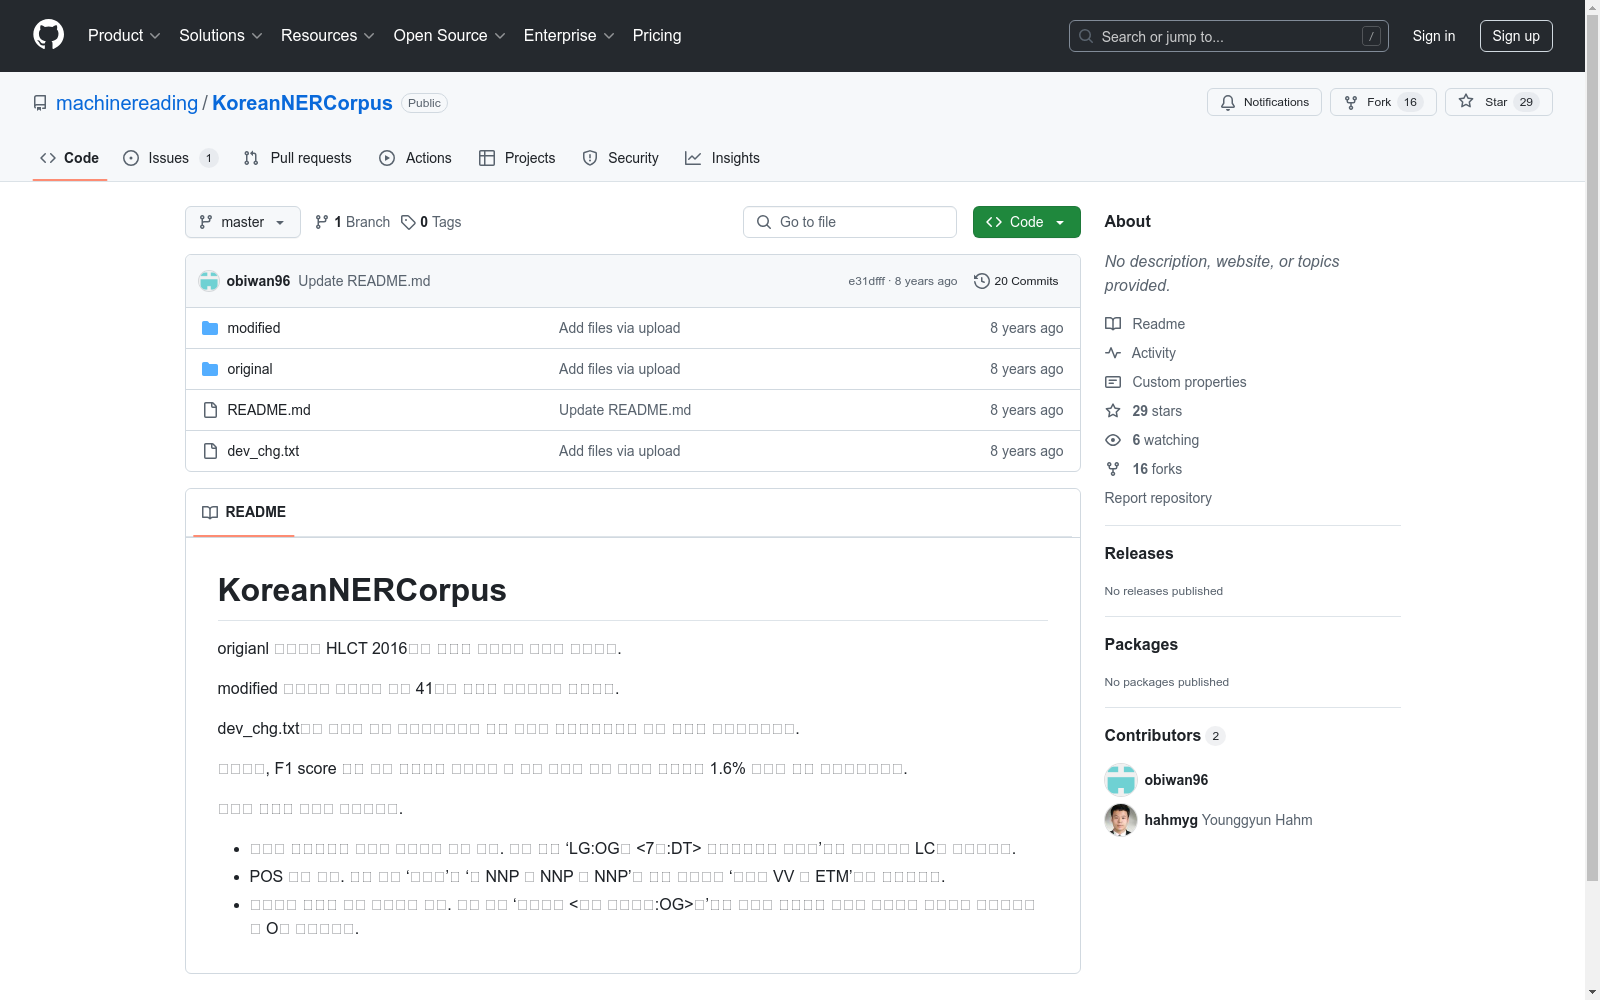Screen dimensions: 1600x1000
Task: Open the green Code dropdown button
Action: point(1026,222)
